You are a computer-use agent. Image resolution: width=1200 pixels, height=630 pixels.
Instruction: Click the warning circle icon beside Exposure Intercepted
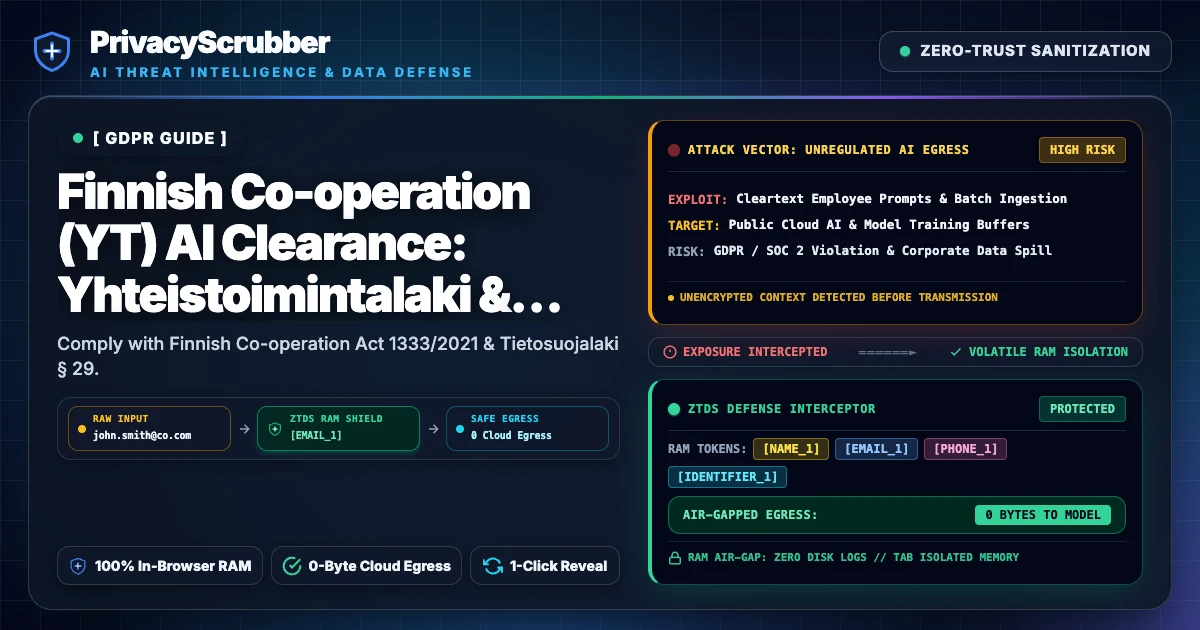coord(670,352)
